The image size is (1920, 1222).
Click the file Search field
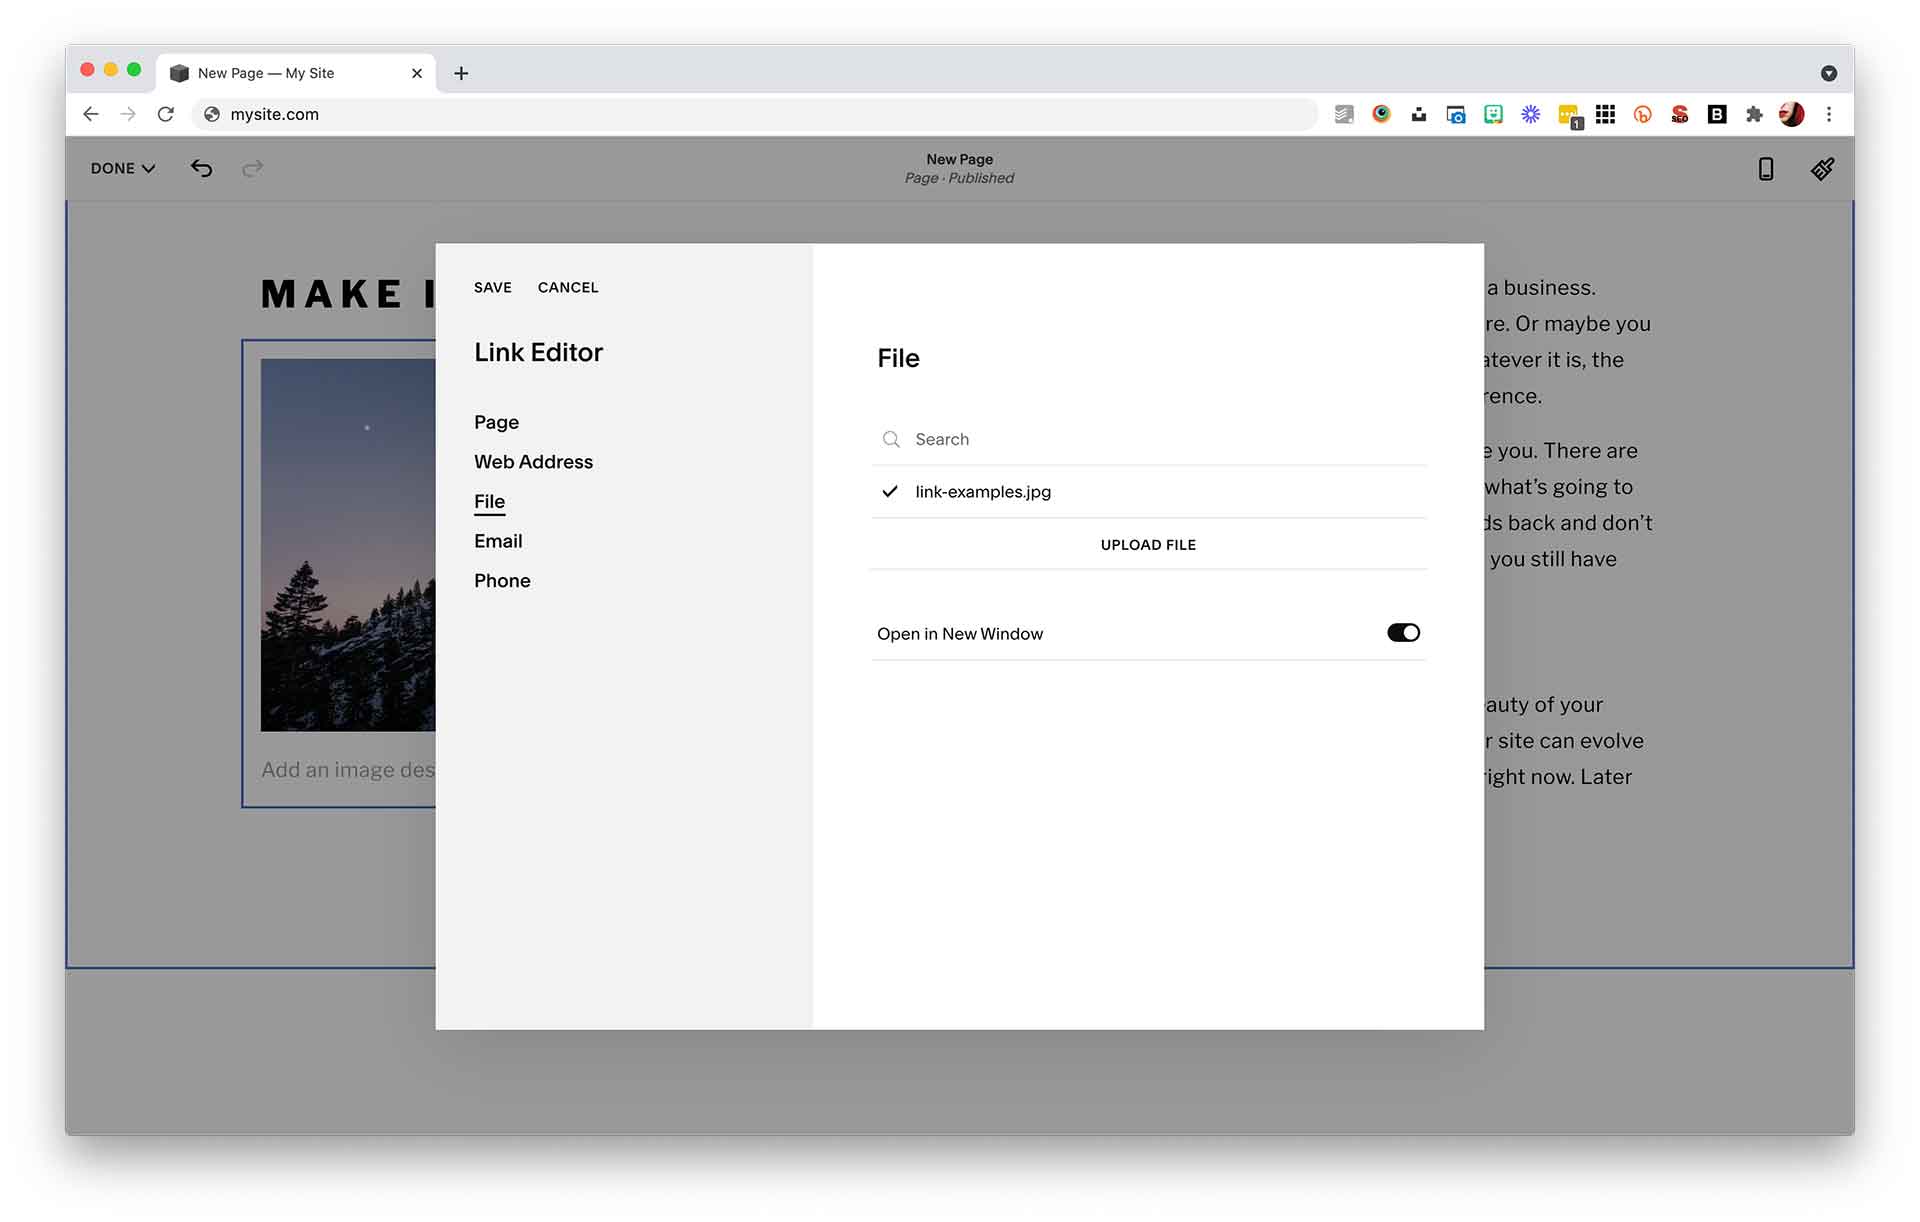(x=1148, y=439)
